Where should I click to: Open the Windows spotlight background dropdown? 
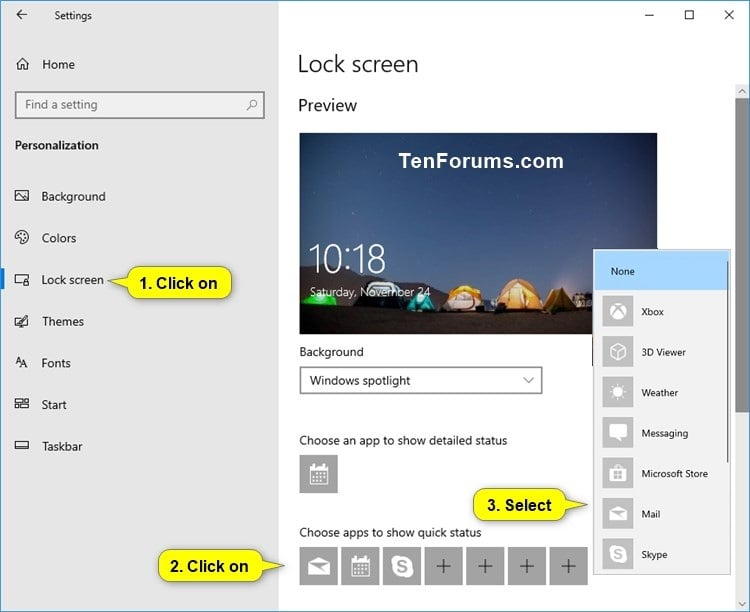pyautogui.click(x=421, y=380)
